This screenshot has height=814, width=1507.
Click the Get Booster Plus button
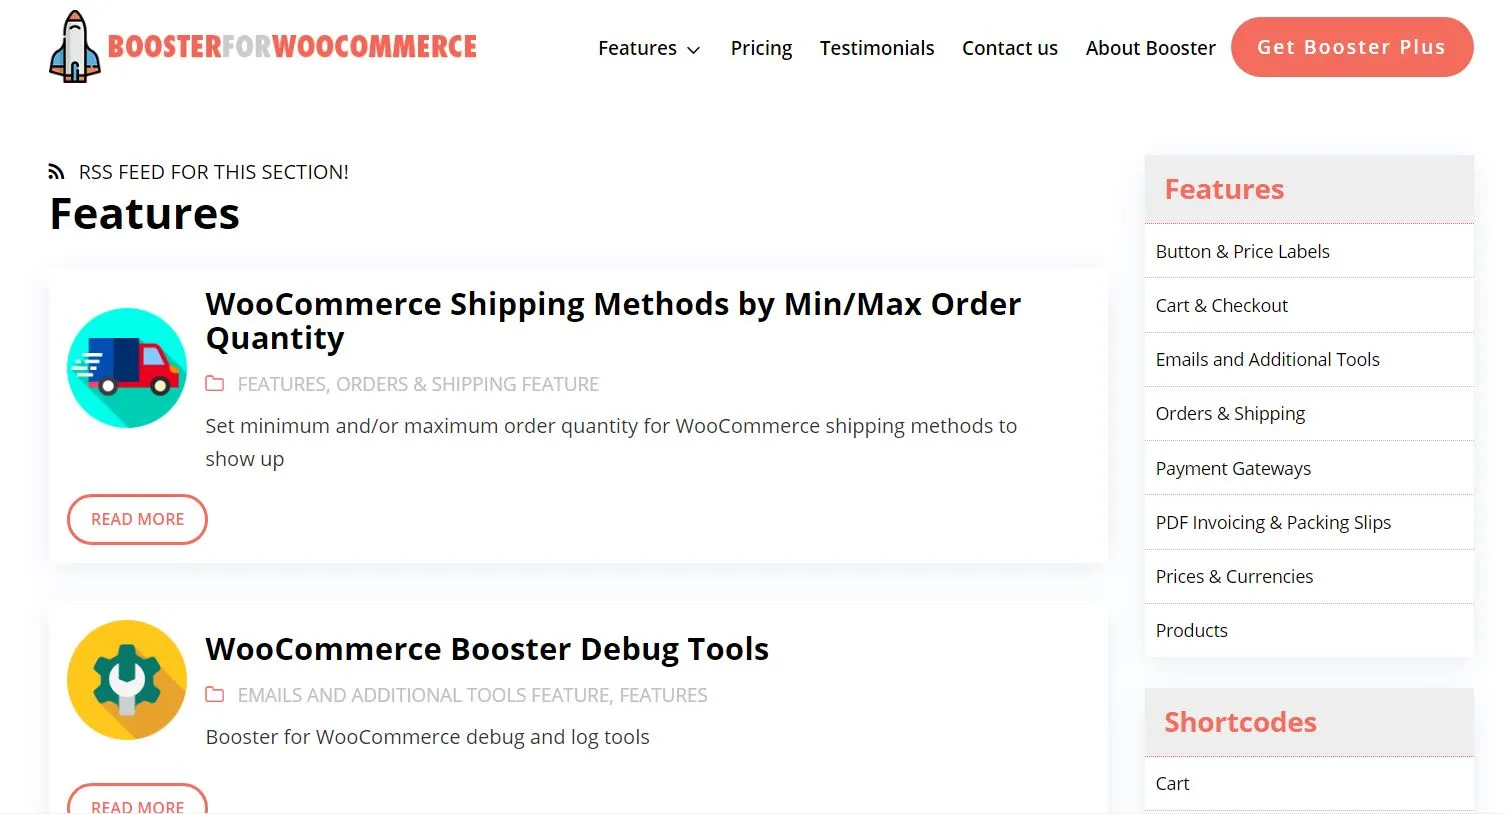click(1351, 46)
